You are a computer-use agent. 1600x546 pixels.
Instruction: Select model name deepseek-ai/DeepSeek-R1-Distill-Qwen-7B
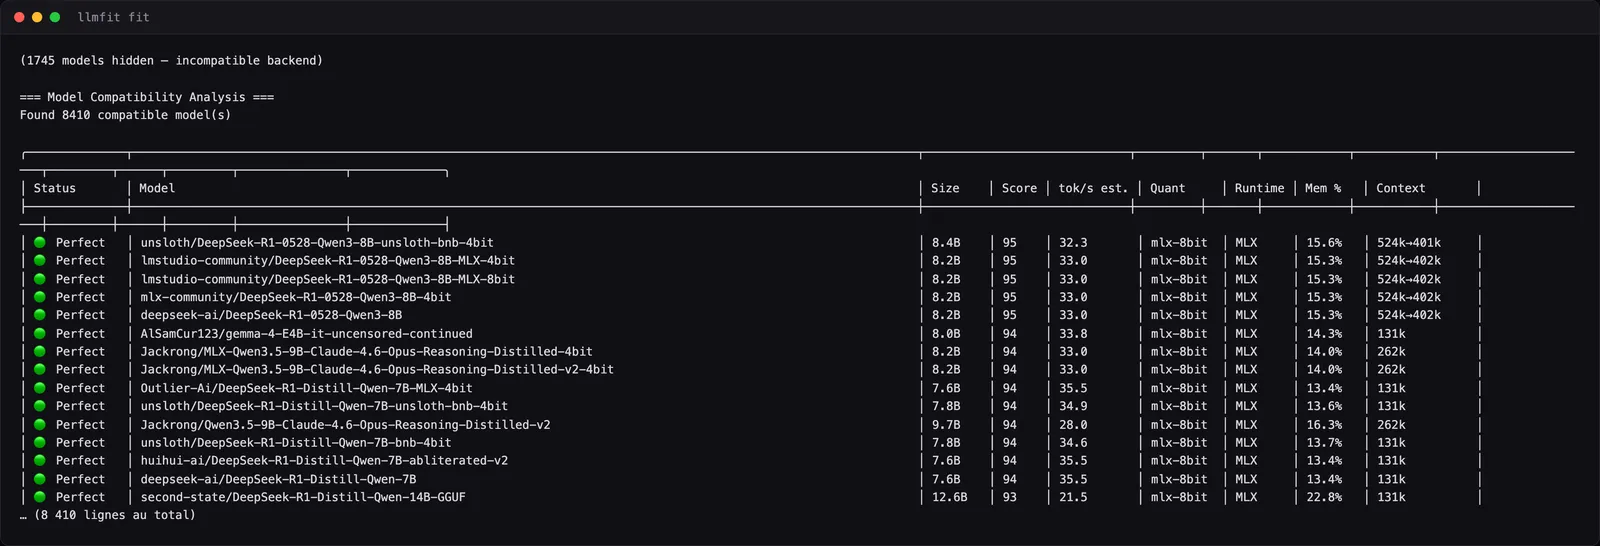(x=278, y=479)
